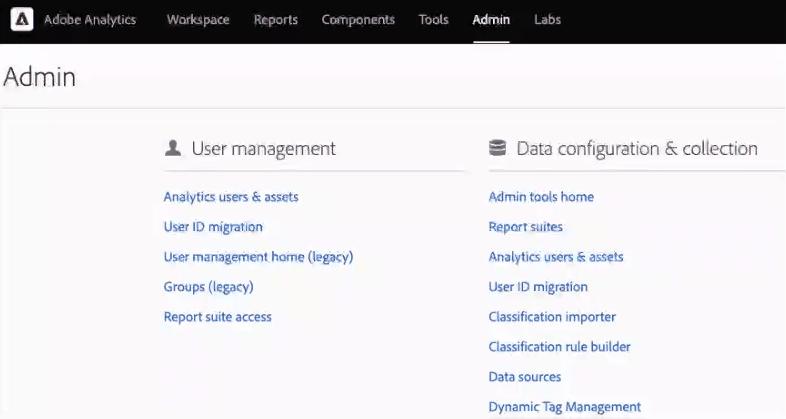
Task: Open the Groups (legacy) link
Action: [x=209, y=287]
